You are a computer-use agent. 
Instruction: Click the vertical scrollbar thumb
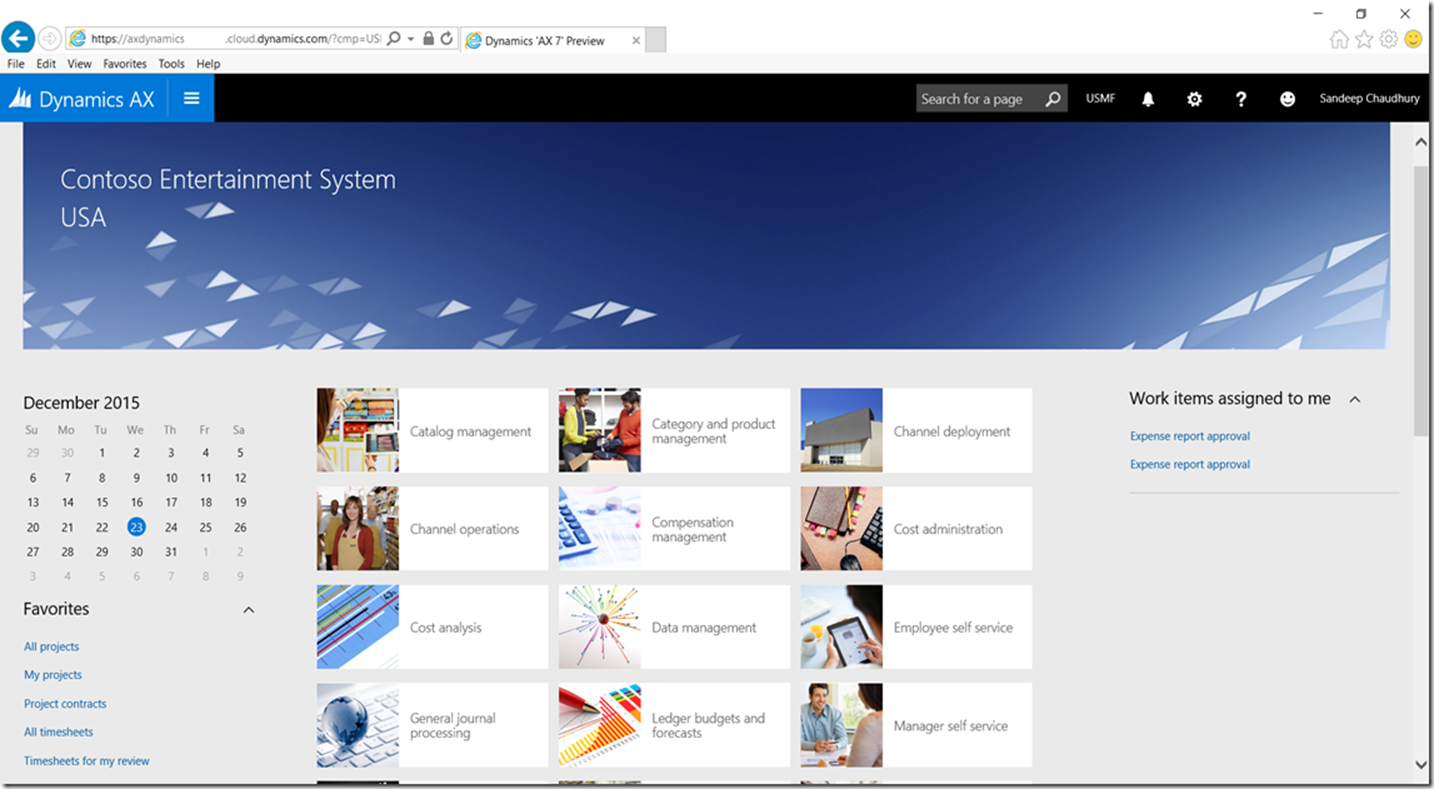pyautogui.click(x=1421, y=300)
